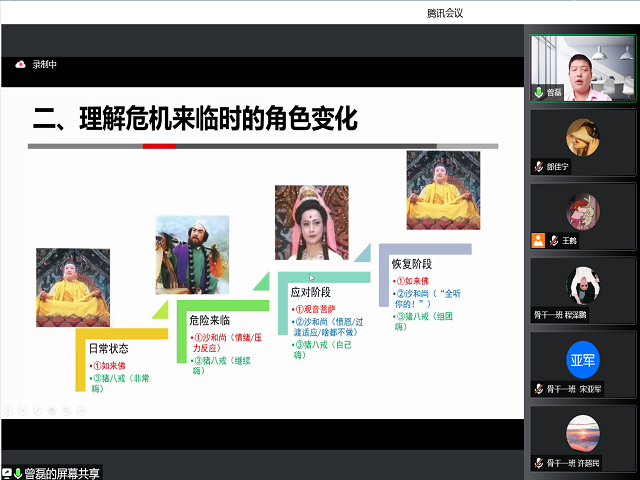This screenshot has height=480, width=640.
Task: Click the Buddha image above 日常状态
Action: click(73, 287)
